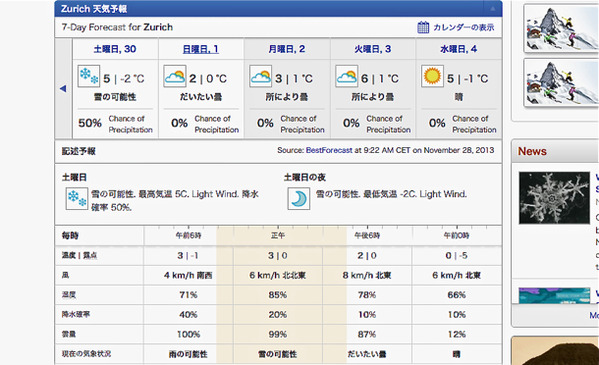Open the snowflake photo thumbnail in News
Image resolution: width=599 pixels, height=365 pixels.
[554, 198]
